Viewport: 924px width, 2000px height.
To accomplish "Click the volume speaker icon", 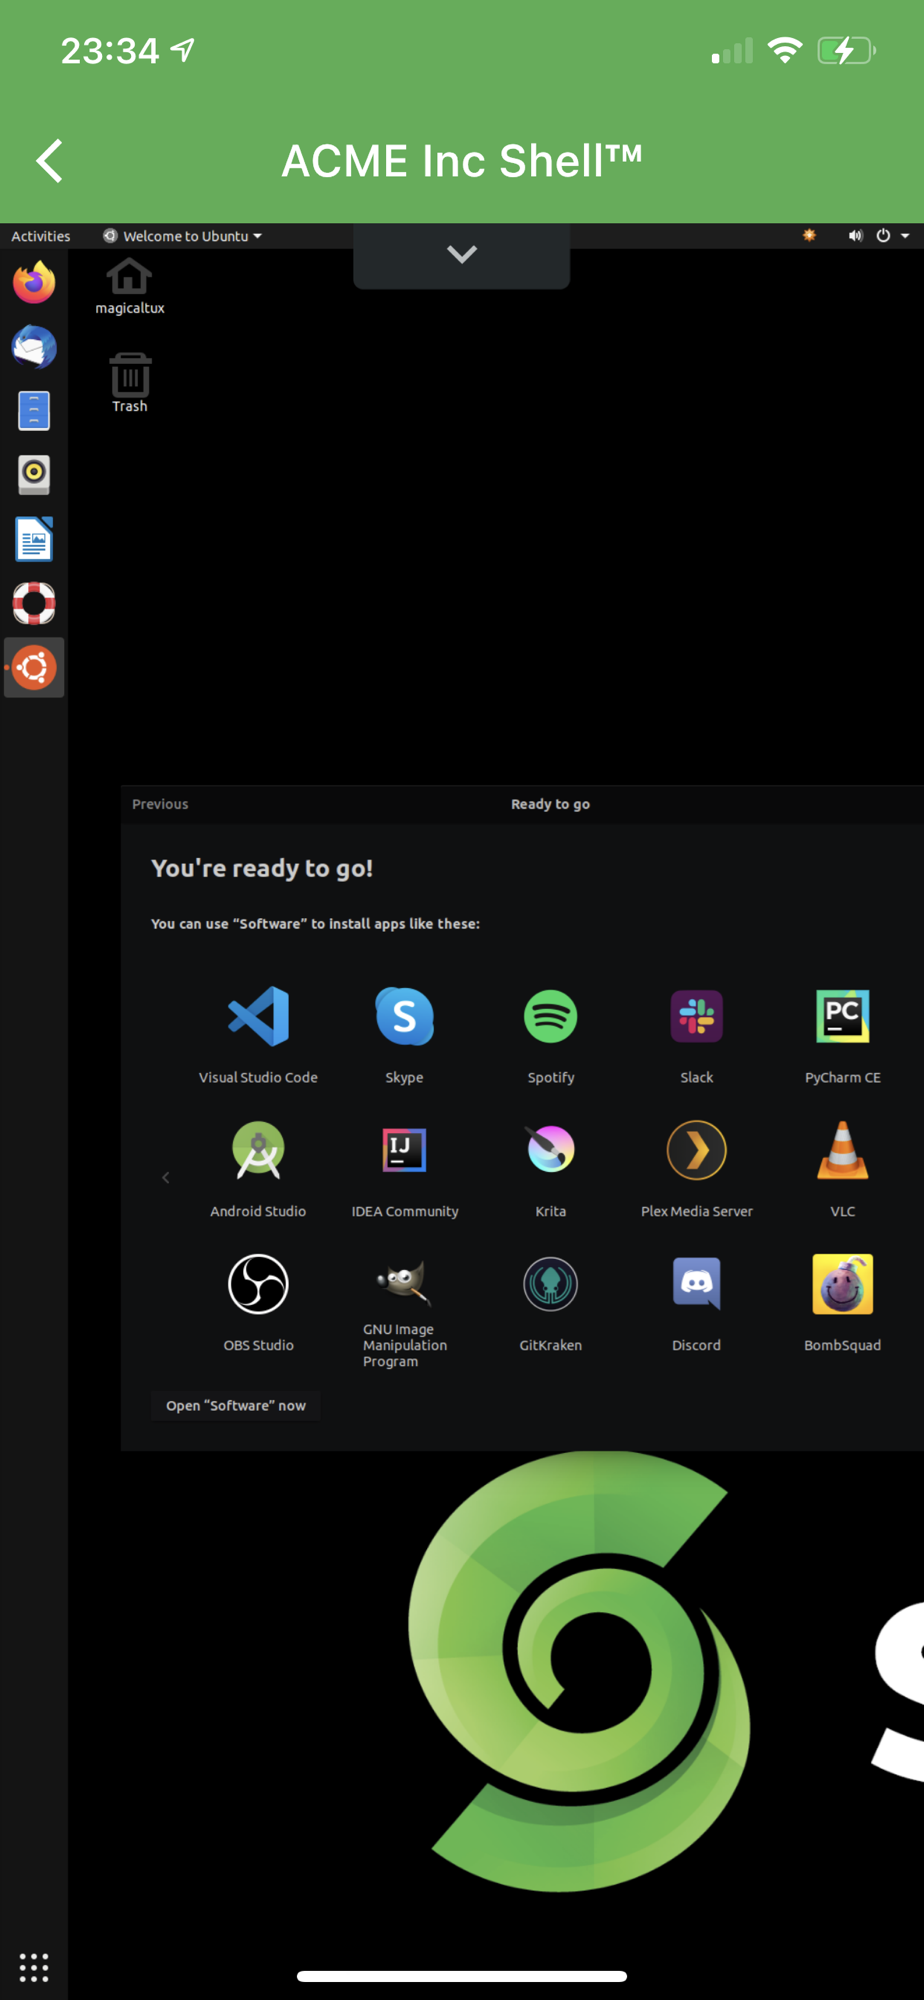I will (x=855, y=236).
